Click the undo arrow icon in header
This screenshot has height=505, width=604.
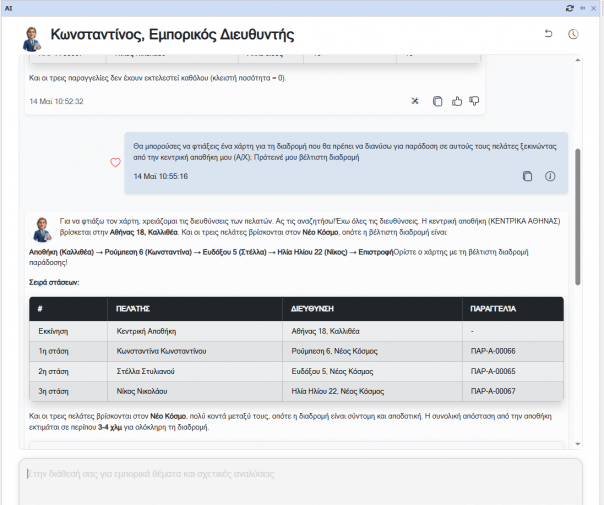[x=549, y=34]
